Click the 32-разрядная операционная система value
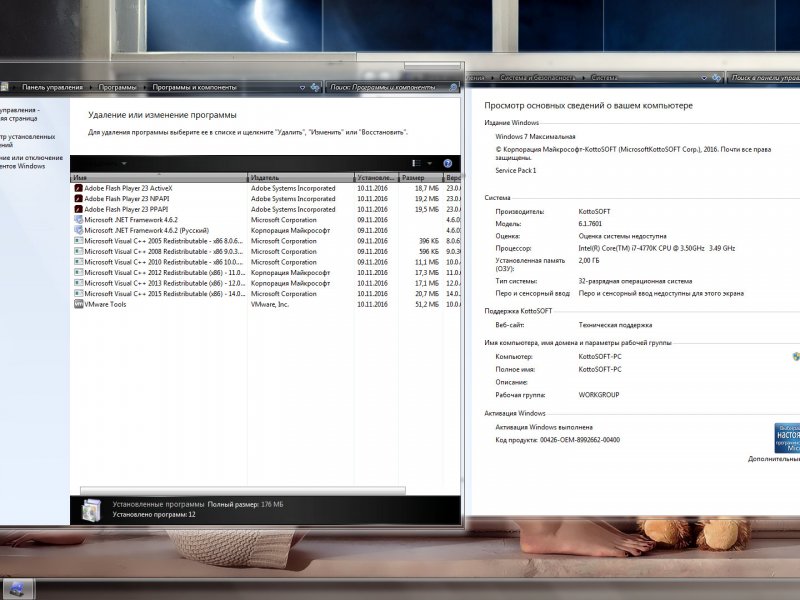Image resolution: width=800 pixels, height=600 pixels. click(635, 281)
